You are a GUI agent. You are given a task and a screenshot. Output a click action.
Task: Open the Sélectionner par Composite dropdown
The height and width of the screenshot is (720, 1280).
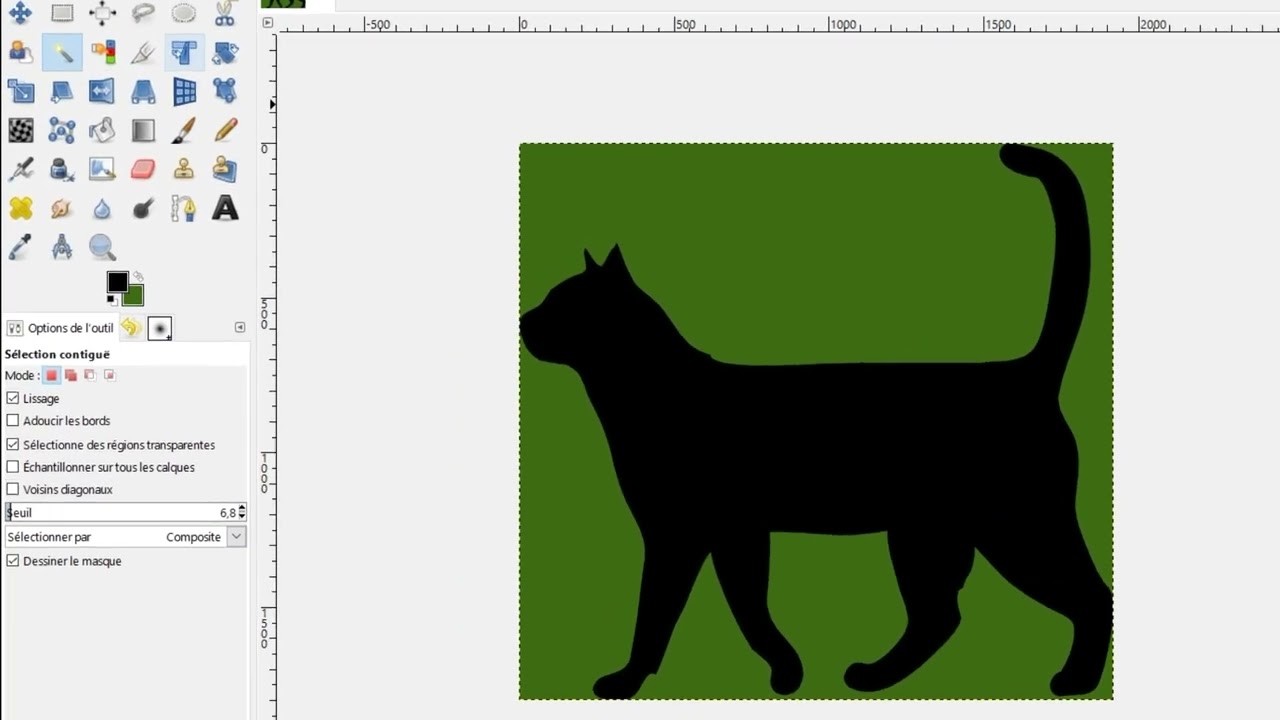pyautogui.click(x=126, y=537)
